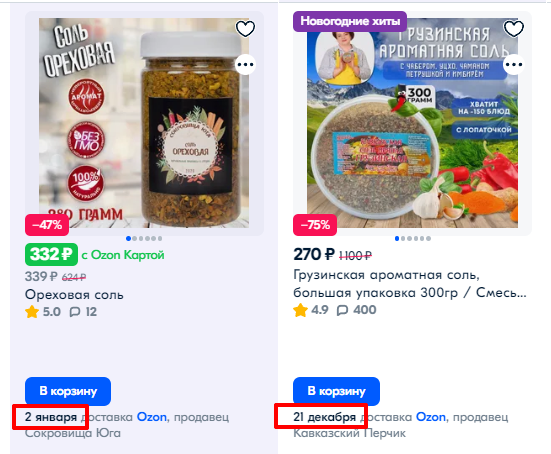The image size is (551, 454).
Task: Open the three-dot menu on Грузинская соль card
Action: pyautogui.click(x=514, y=65)
